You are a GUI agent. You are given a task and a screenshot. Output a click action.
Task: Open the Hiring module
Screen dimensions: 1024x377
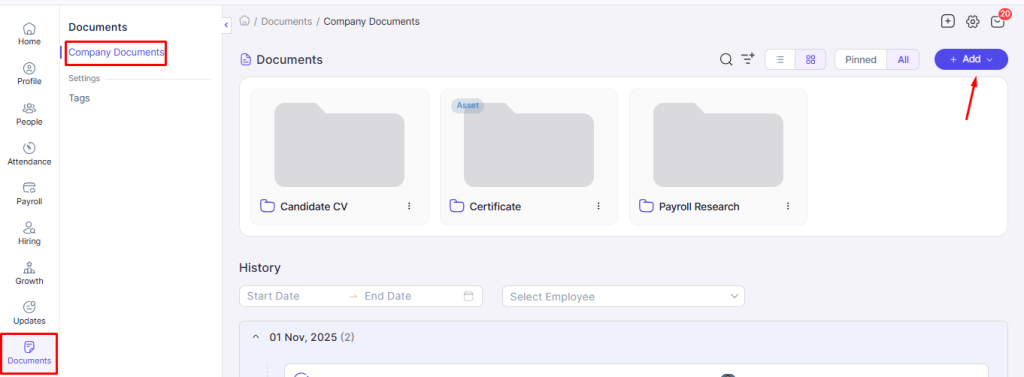29,234
